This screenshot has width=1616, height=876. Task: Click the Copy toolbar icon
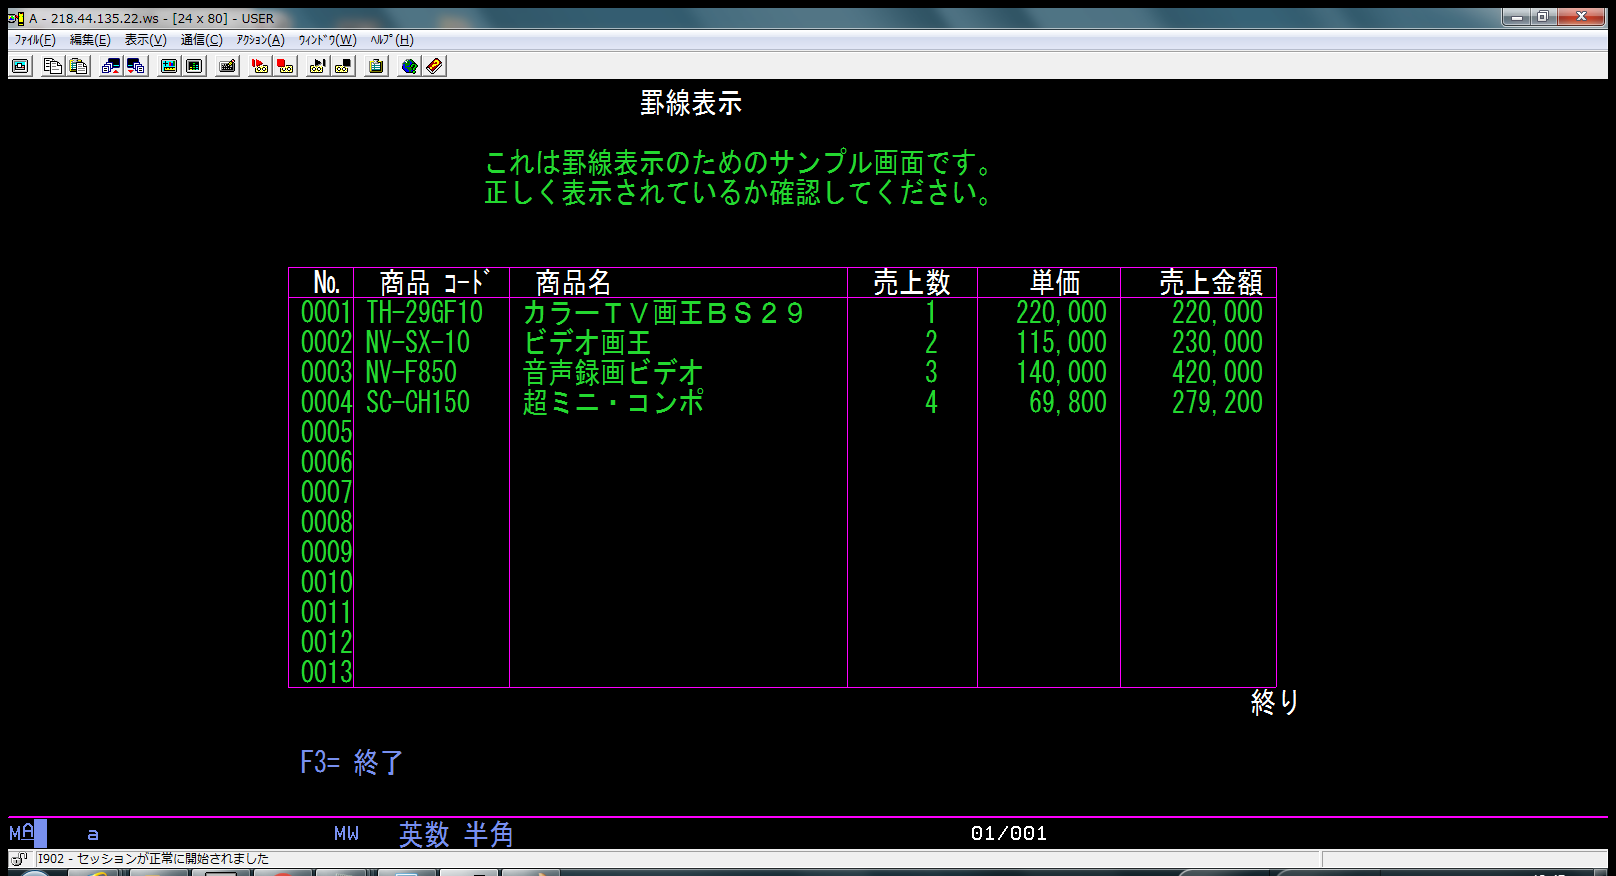(x=53, y=66)
